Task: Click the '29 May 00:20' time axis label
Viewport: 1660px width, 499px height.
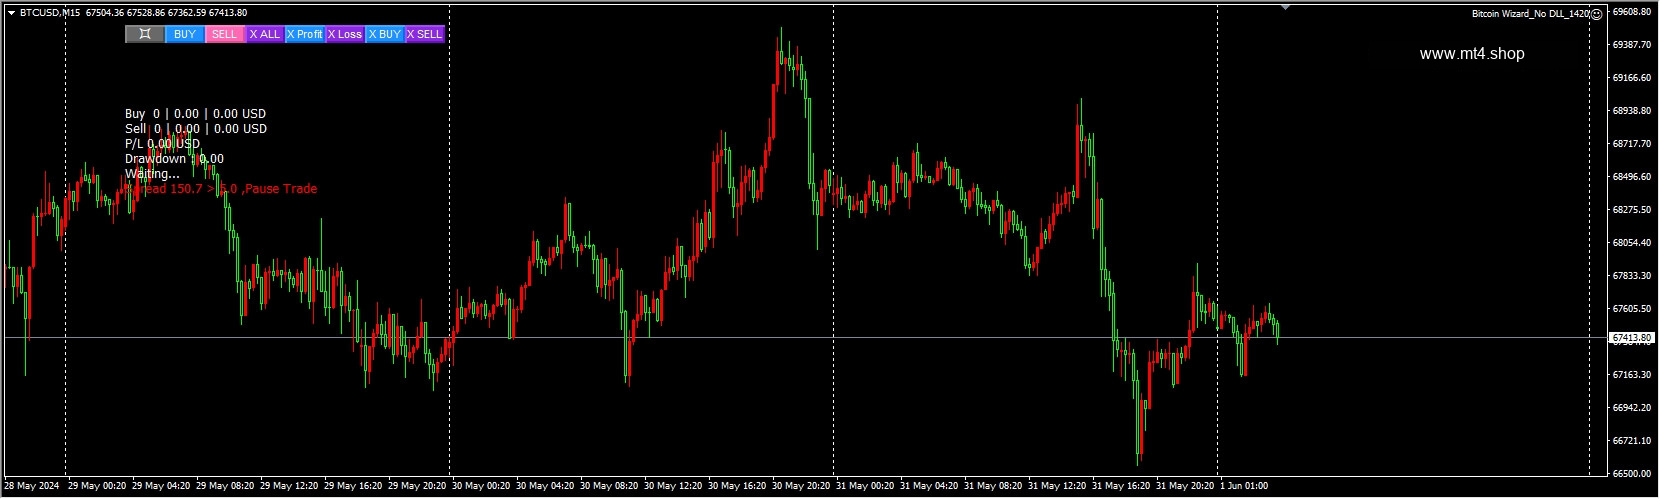Action: [97, 486]
